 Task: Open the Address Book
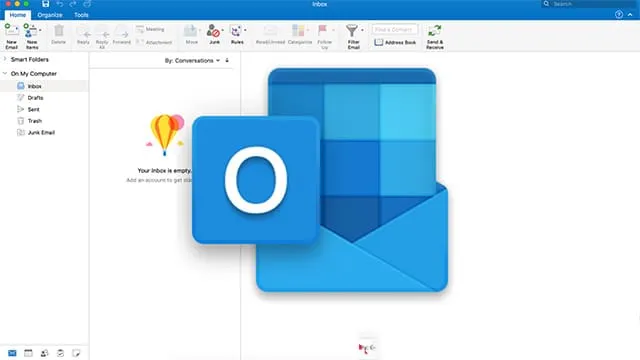395,42
